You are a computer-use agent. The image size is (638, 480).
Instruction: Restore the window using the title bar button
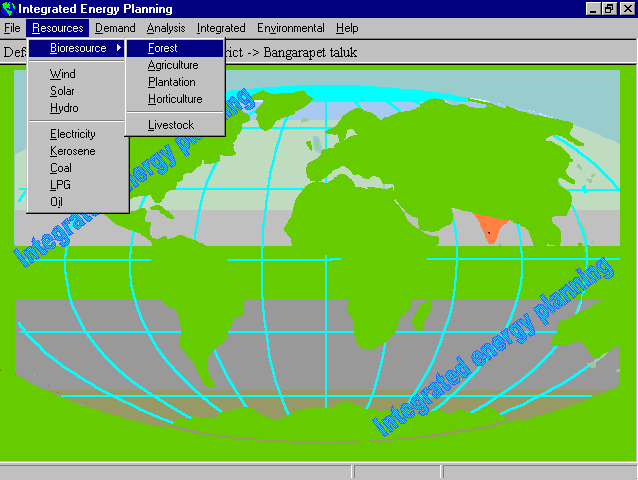609,9
